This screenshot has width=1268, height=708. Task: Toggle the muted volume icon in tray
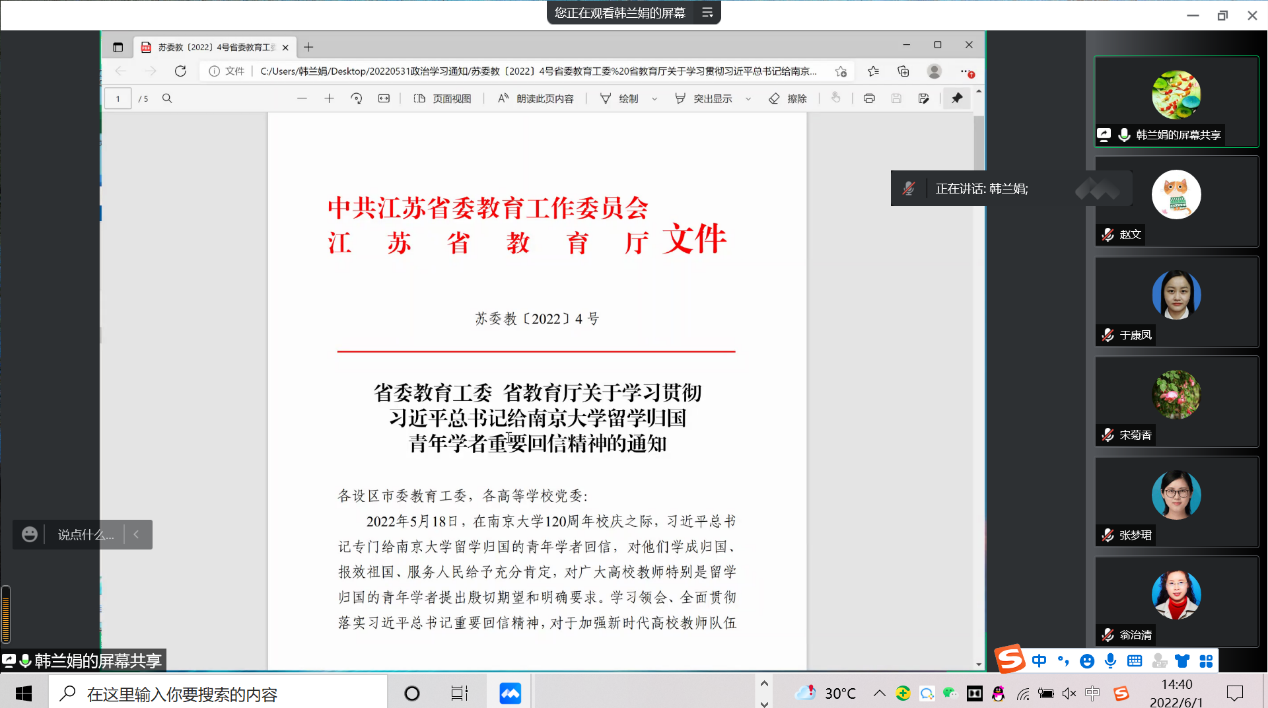pyautogui.click(x=1069, y=693)
